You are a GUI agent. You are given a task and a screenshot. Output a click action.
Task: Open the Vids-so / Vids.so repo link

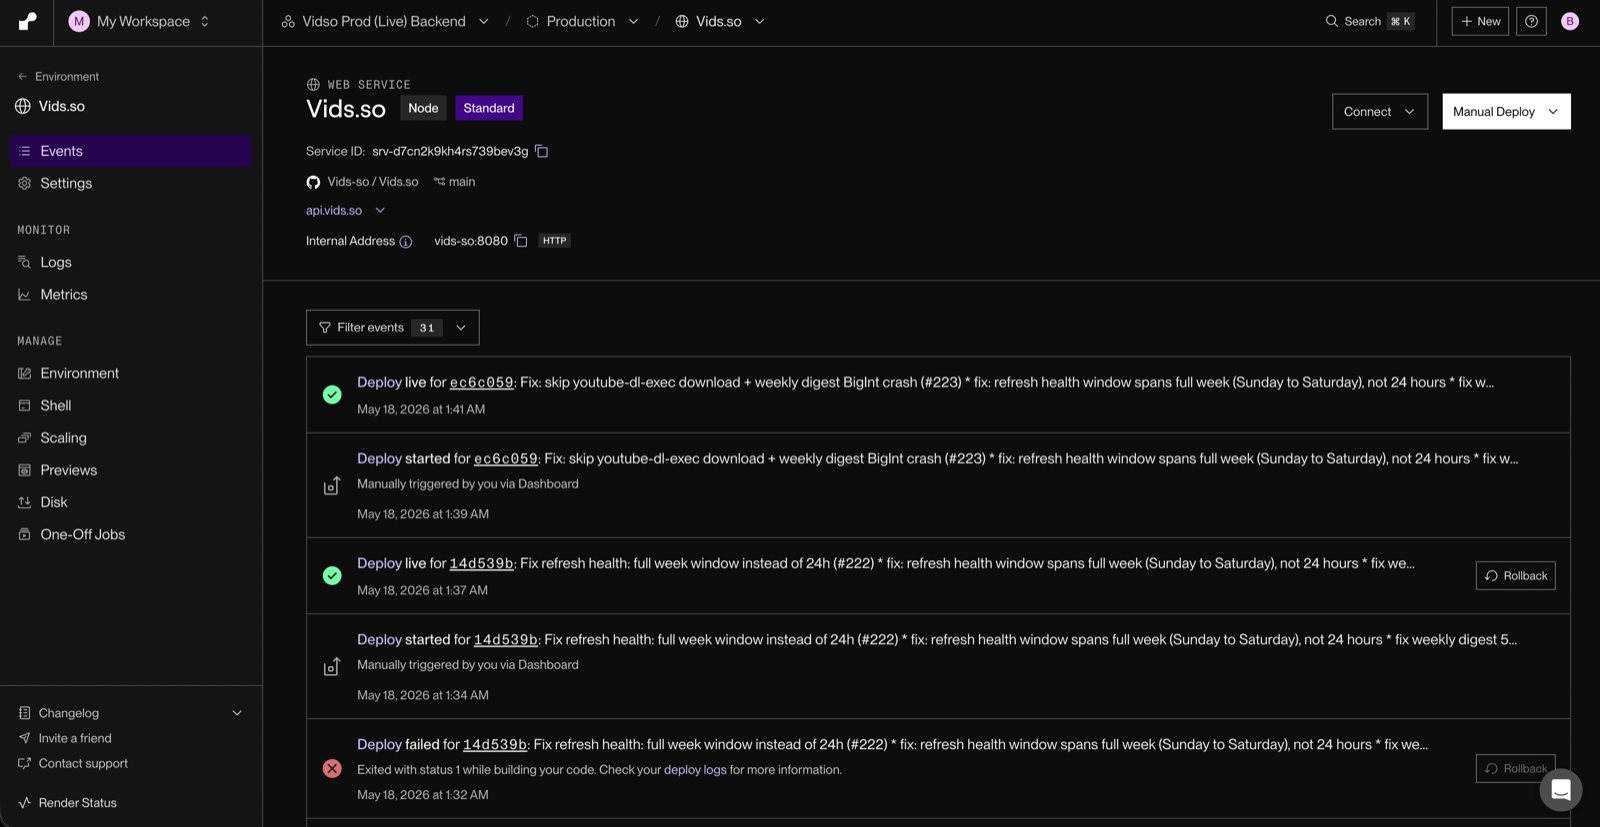pos(373,182)
